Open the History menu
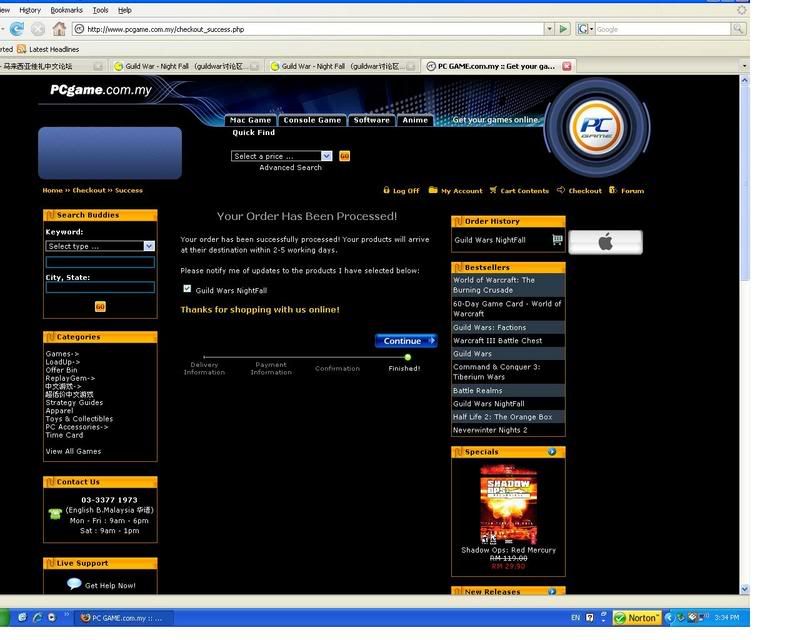The width and height of the screenshot is (800, 640). pos(30,10)
